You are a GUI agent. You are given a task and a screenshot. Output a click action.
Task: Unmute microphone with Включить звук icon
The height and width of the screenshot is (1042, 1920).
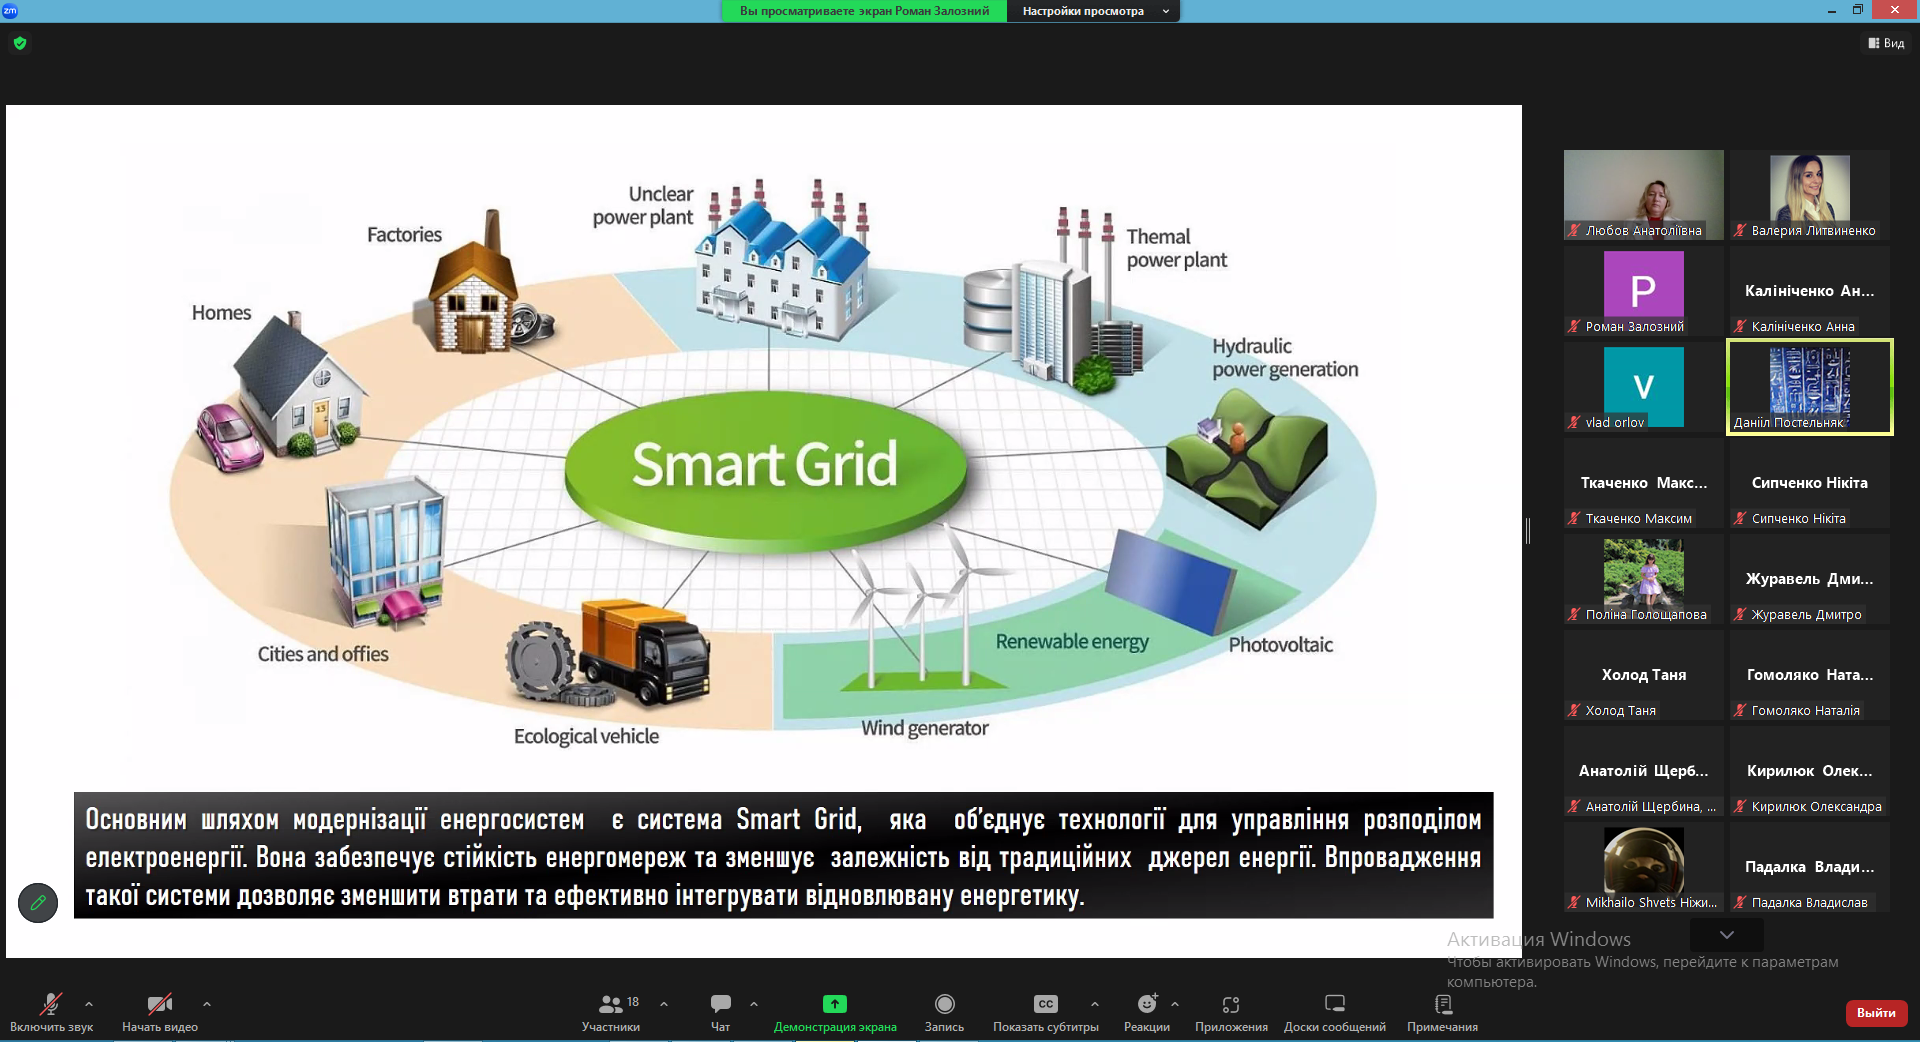coord(51,1012)
